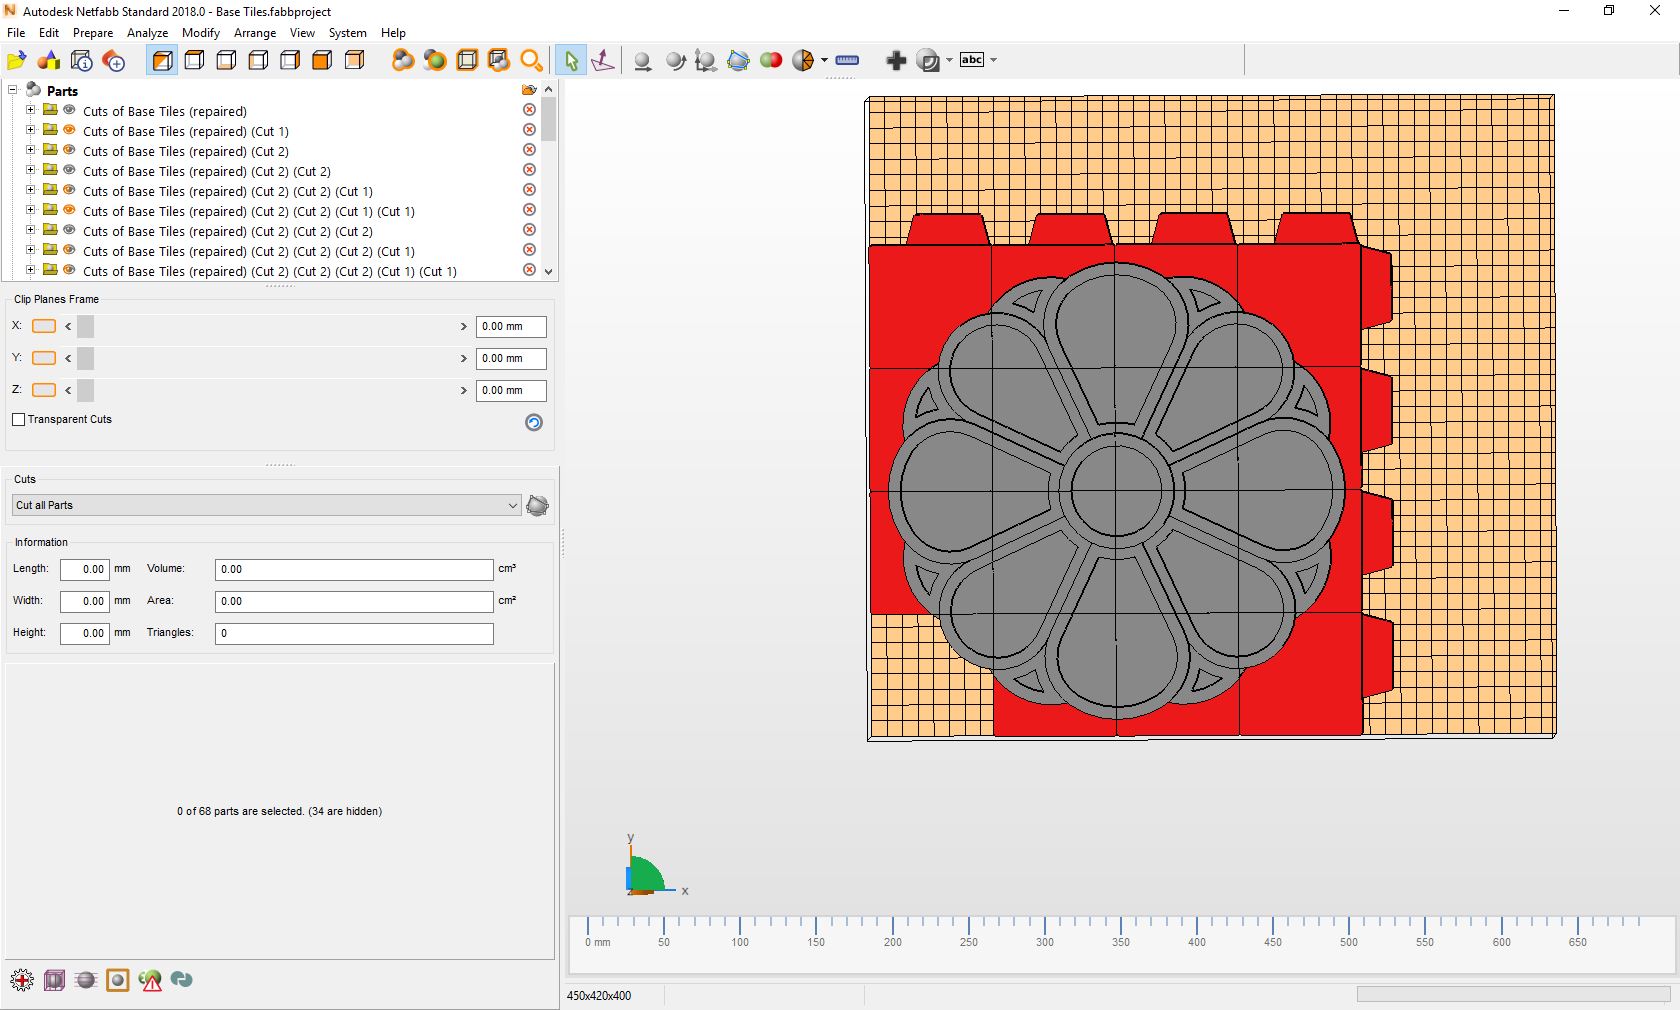Click the reset arrow in Clip Planes Frame
Viewport: 1680px width, 1010px height.
(533, 423)
